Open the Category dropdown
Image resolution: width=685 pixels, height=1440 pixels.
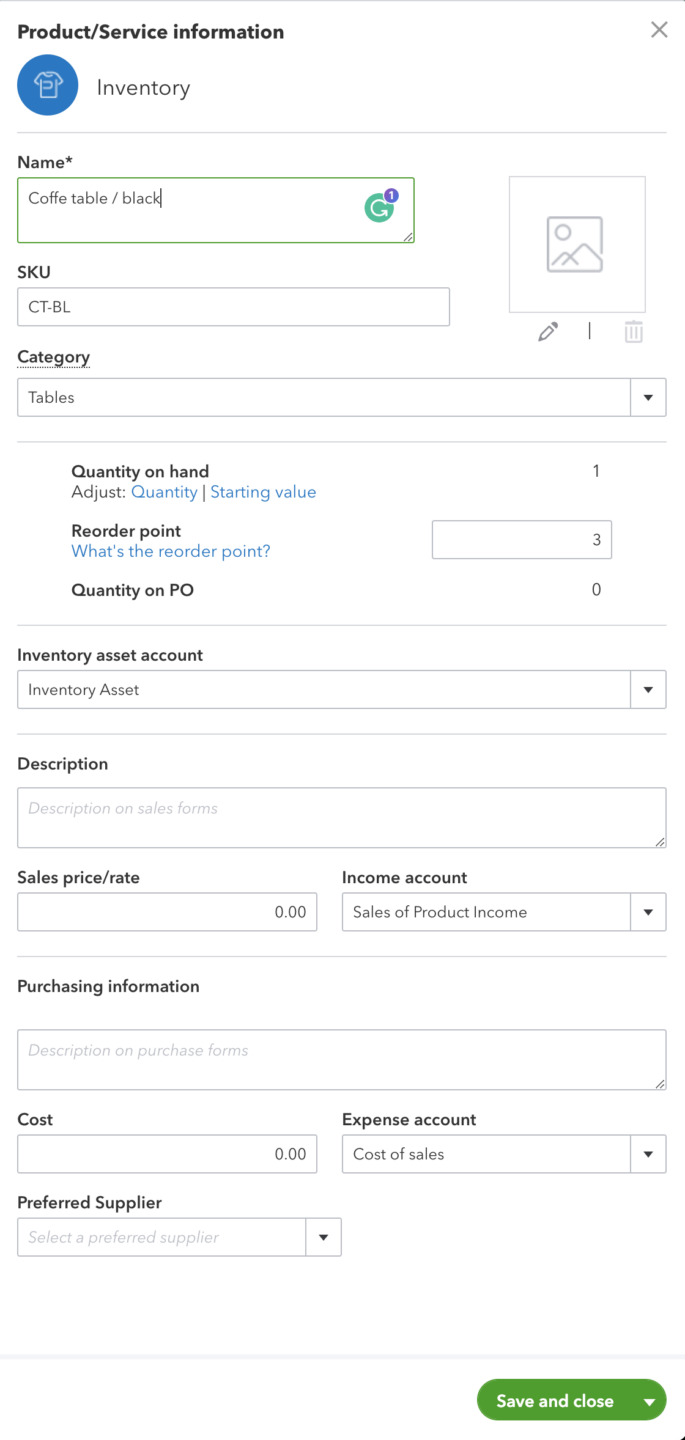tap(648, 397)
